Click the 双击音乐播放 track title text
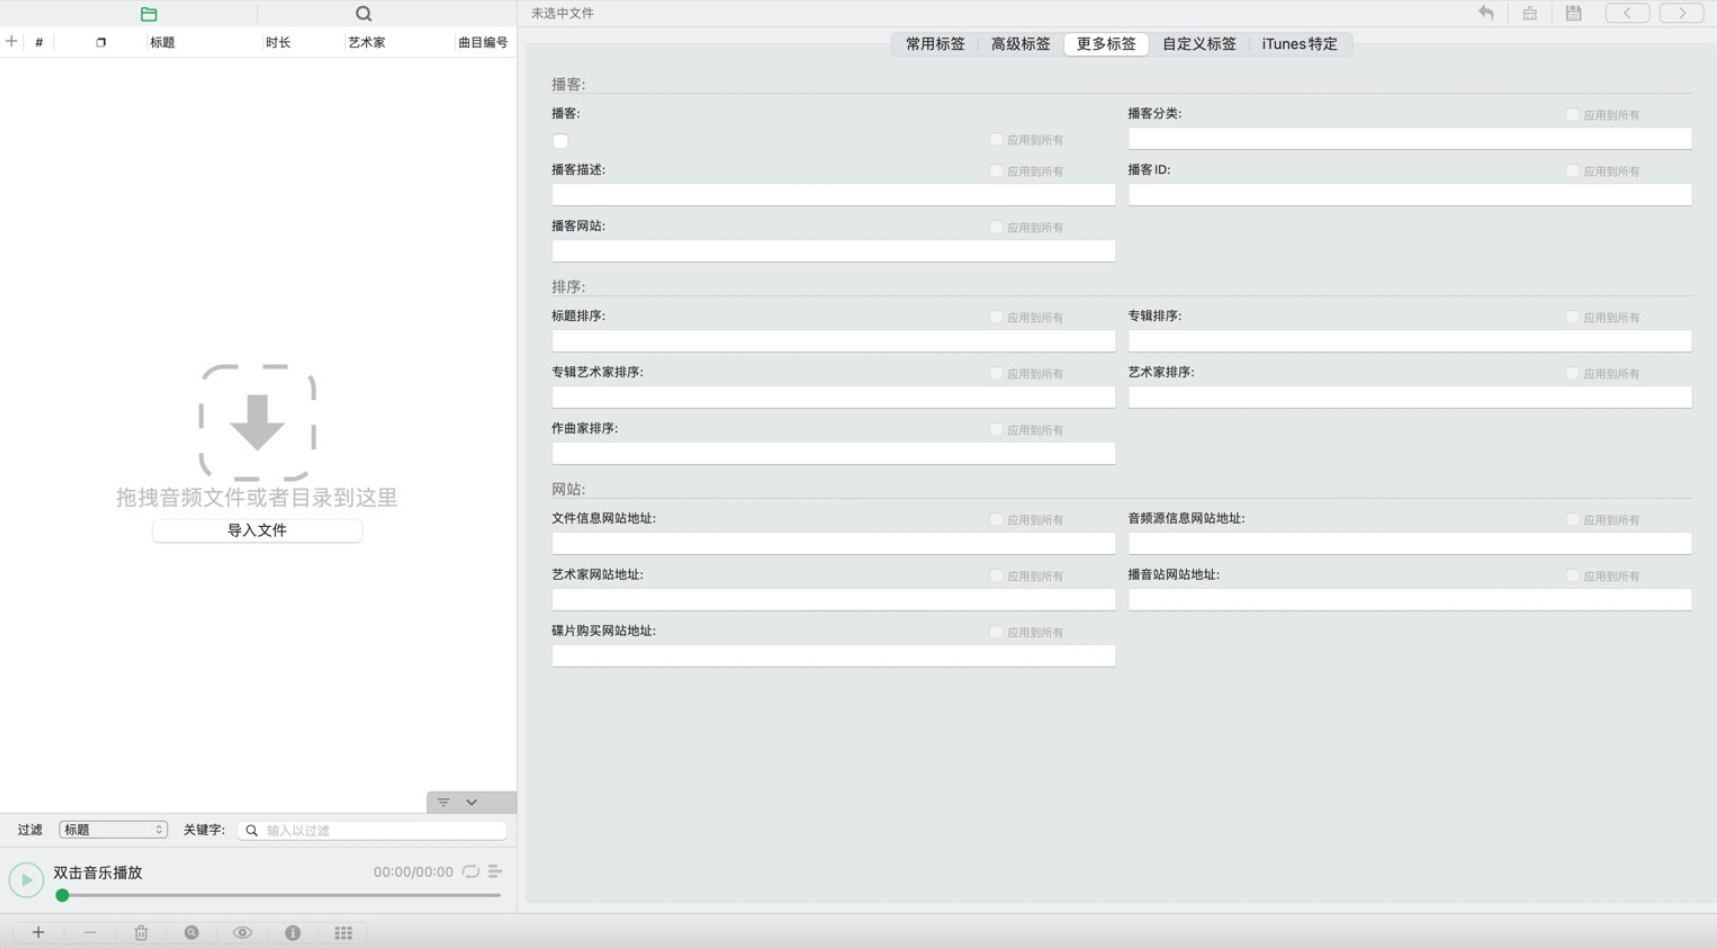1717x948 pixels. pyautogui.click(x=98, y=872)
